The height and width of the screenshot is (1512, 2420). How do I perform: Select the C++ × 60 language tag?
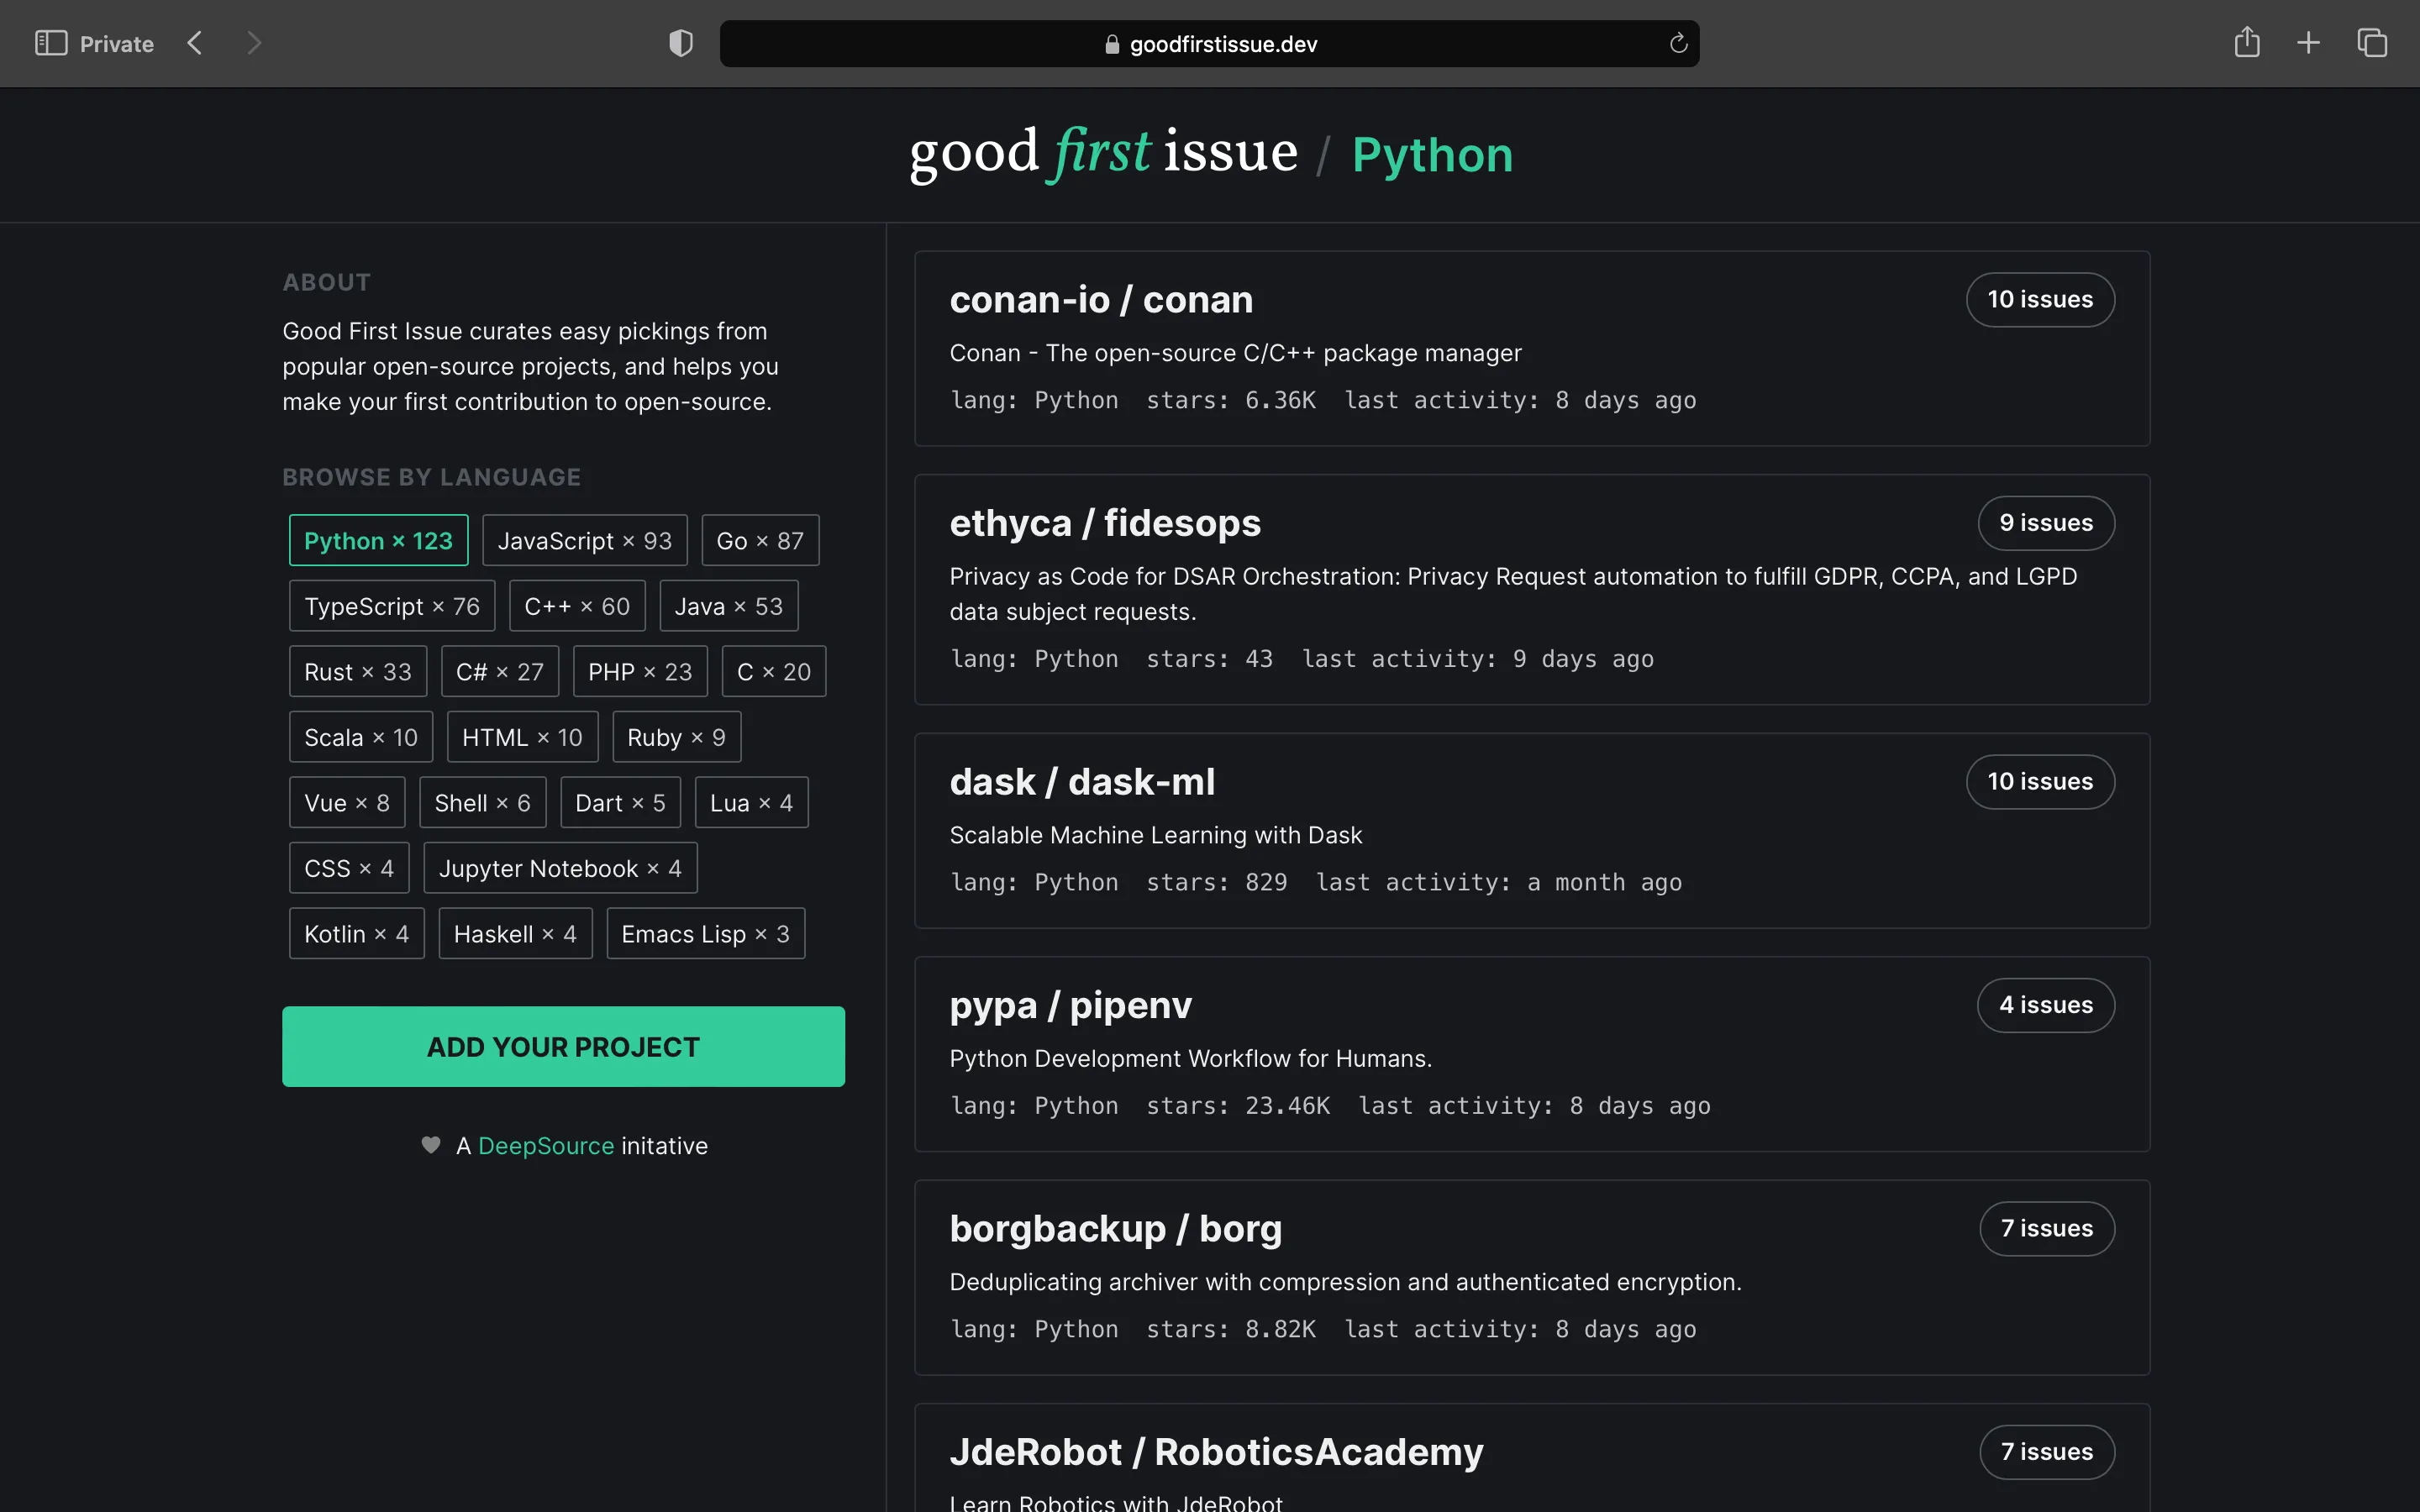tap(577, 606)
